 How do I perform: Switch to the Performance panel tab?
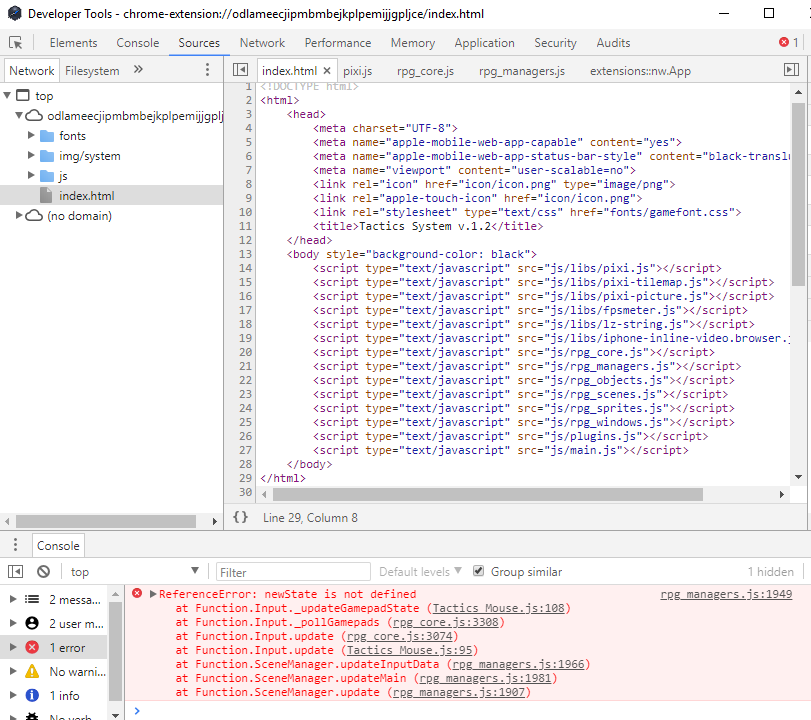click(x=338, y=43)
